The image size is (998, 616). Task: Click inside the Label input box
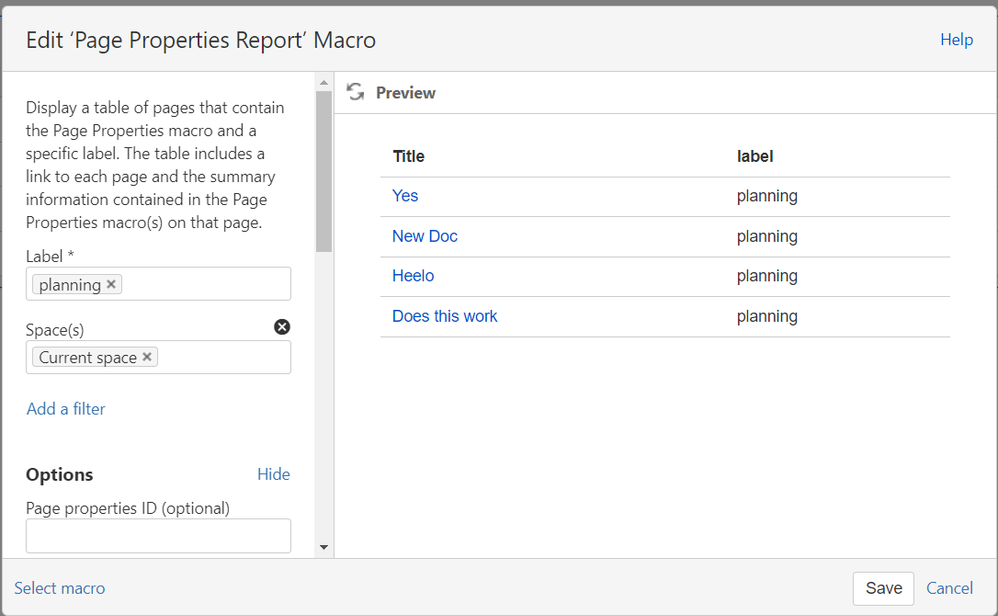(205, 284)
